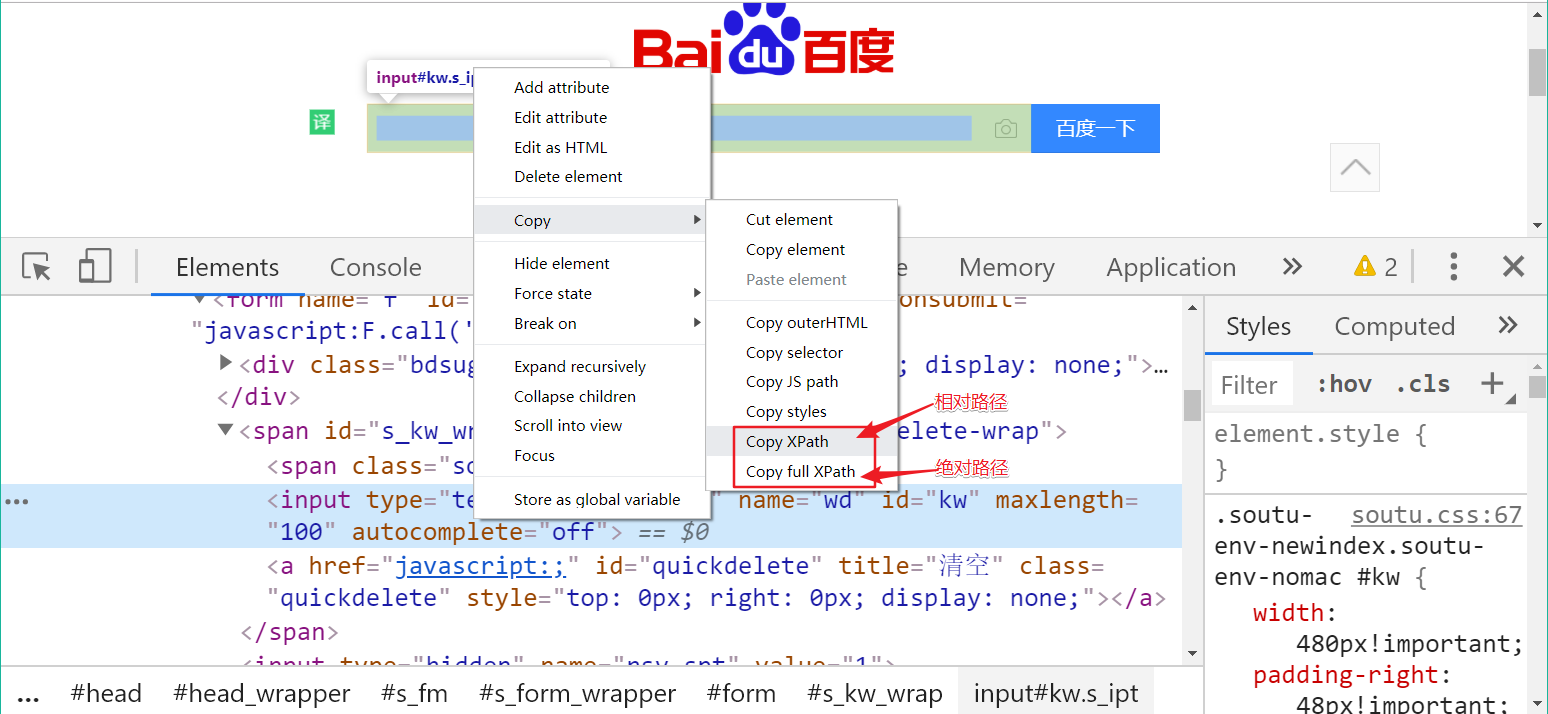1548x714 pixels.
Task: Toggle :hov element state panel
Action: tap(1344, 384)
